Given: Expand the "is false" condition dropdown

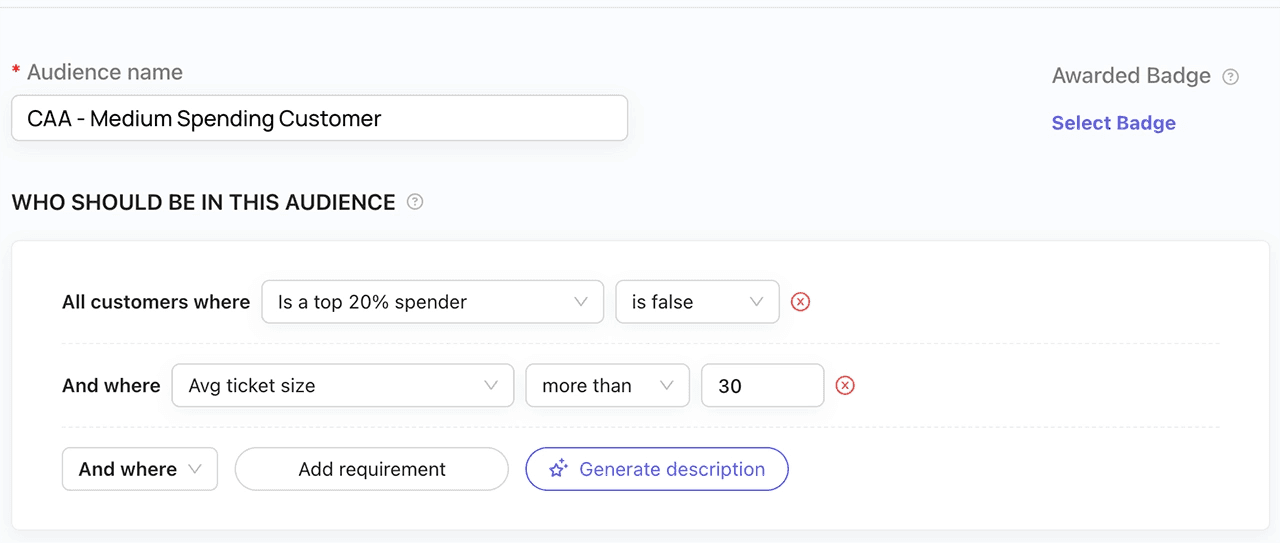Looking at the screenshot, I should 697,302.
